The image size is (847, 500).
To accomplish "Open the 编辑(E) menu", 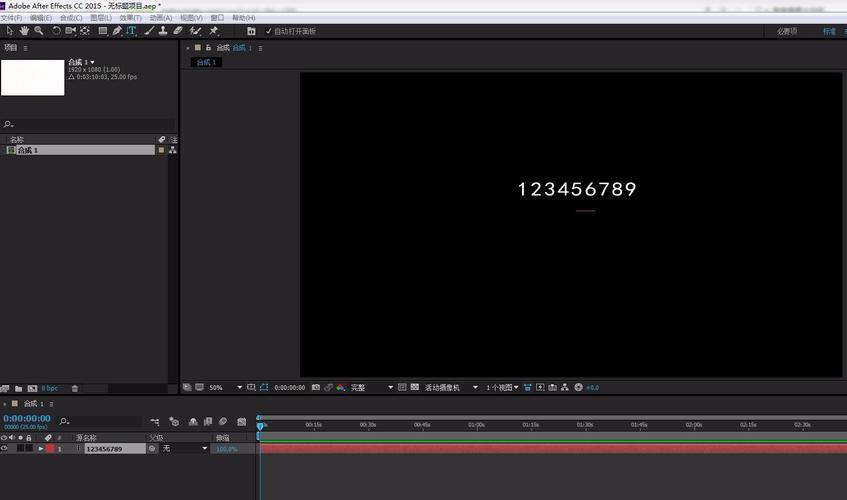I will 41,18.
